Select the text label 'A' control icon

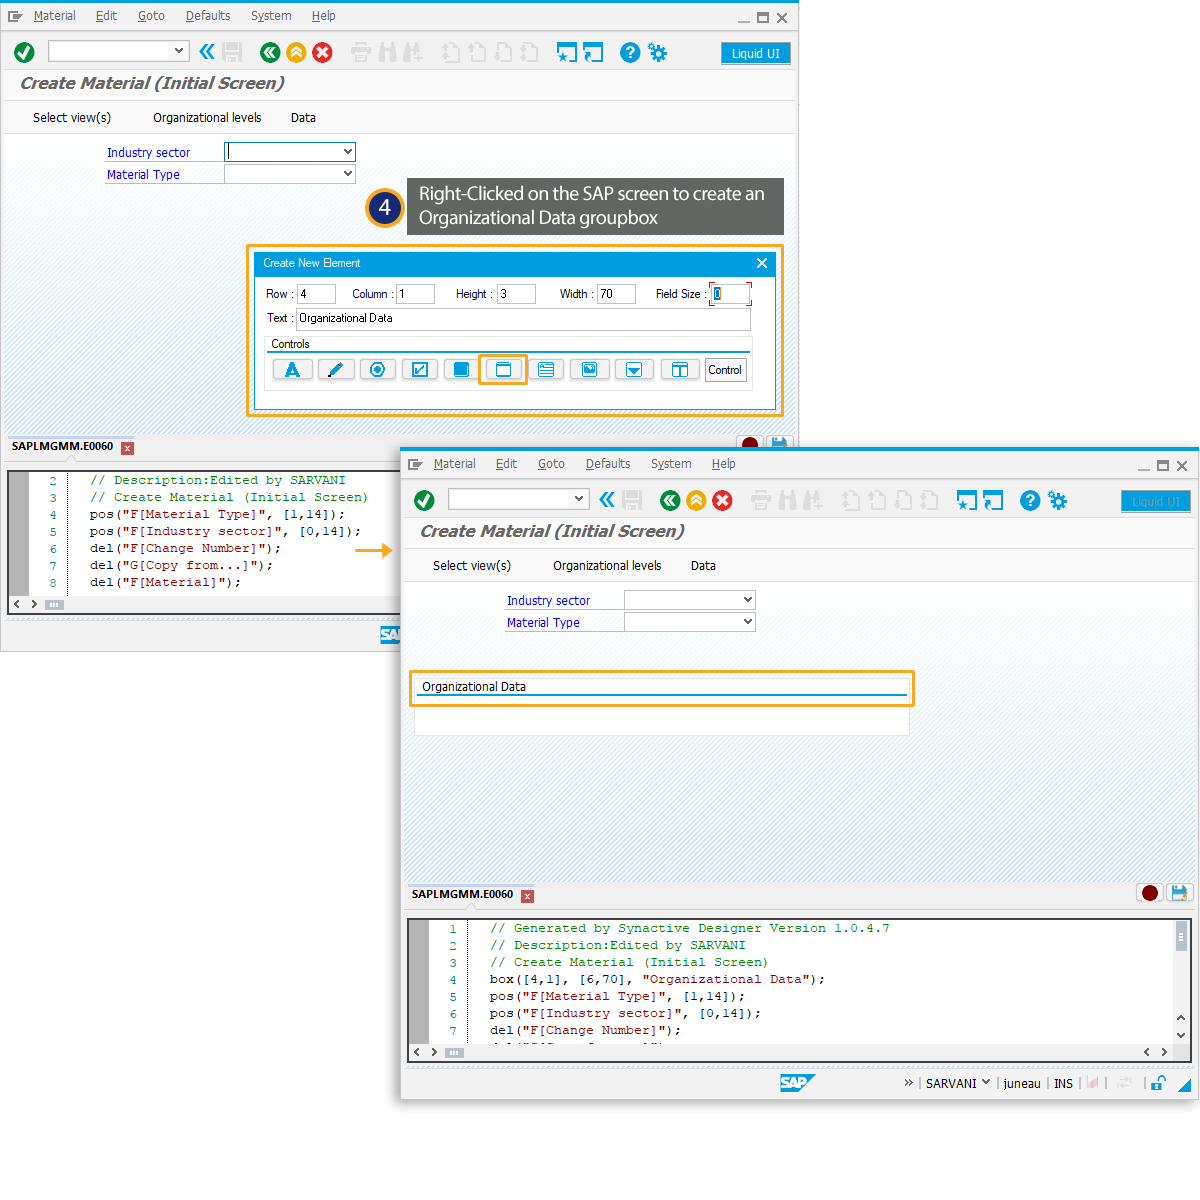pyautogui.click(x=293, y=370)
